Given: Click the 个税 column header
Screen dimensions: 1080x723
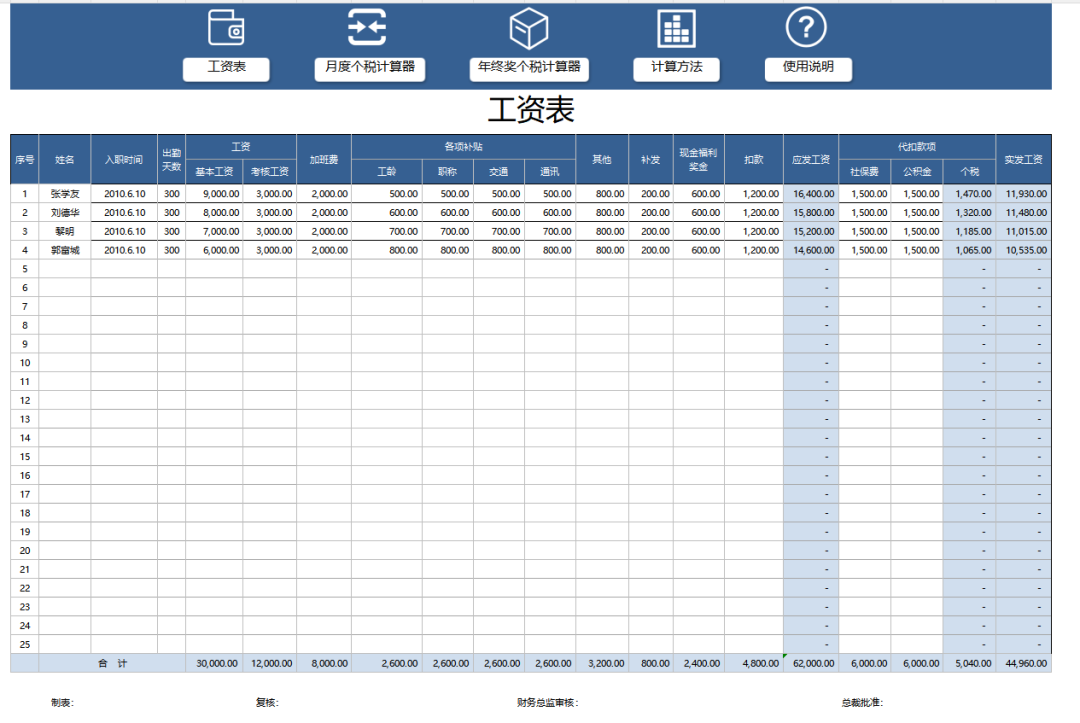Looking at the screenshot, I should pos(969,172).
